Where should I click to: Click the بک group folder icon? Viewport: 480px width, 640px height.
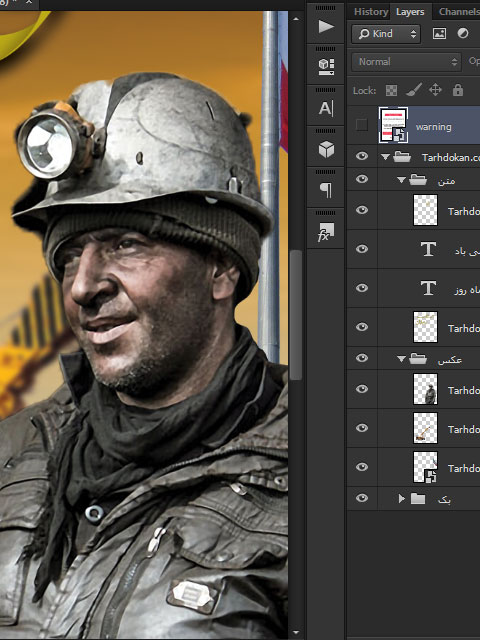(418, 498)
